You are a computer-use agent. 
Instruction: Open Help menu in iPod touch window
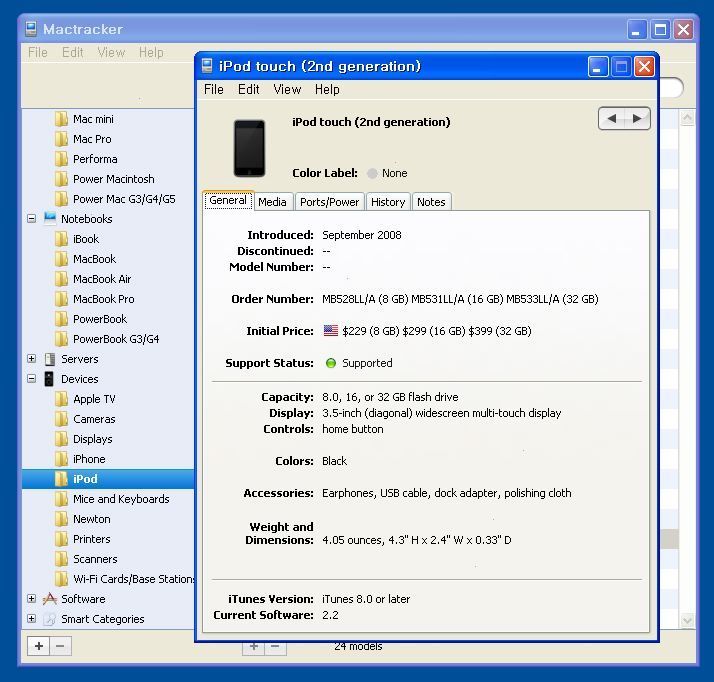point(327,90)
